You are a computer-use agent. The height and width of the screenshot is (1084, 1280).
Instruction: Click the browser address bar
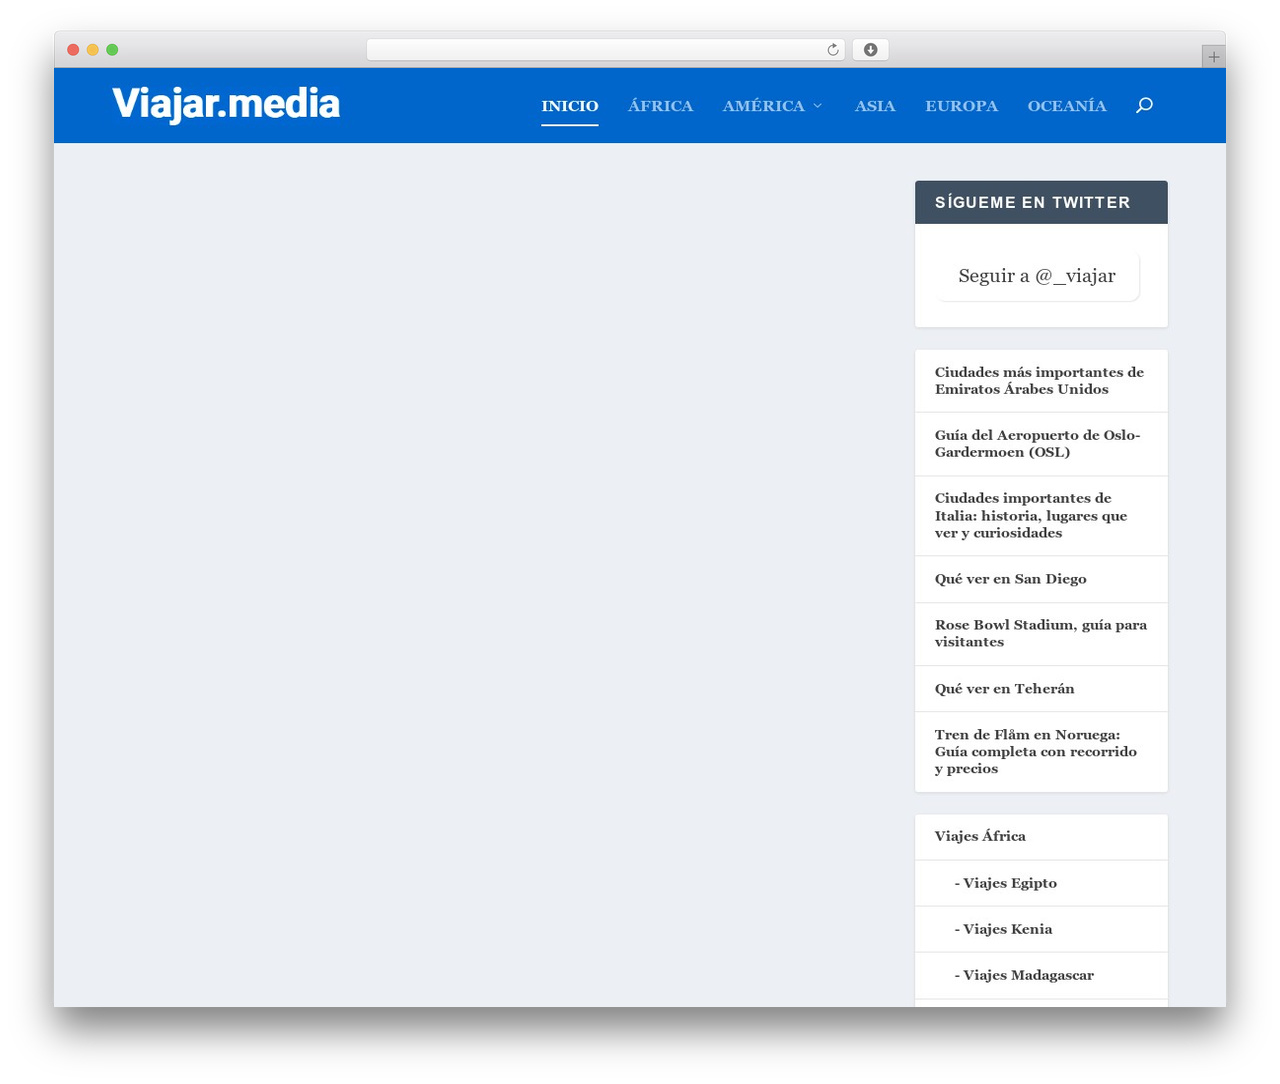click(605, 50)
